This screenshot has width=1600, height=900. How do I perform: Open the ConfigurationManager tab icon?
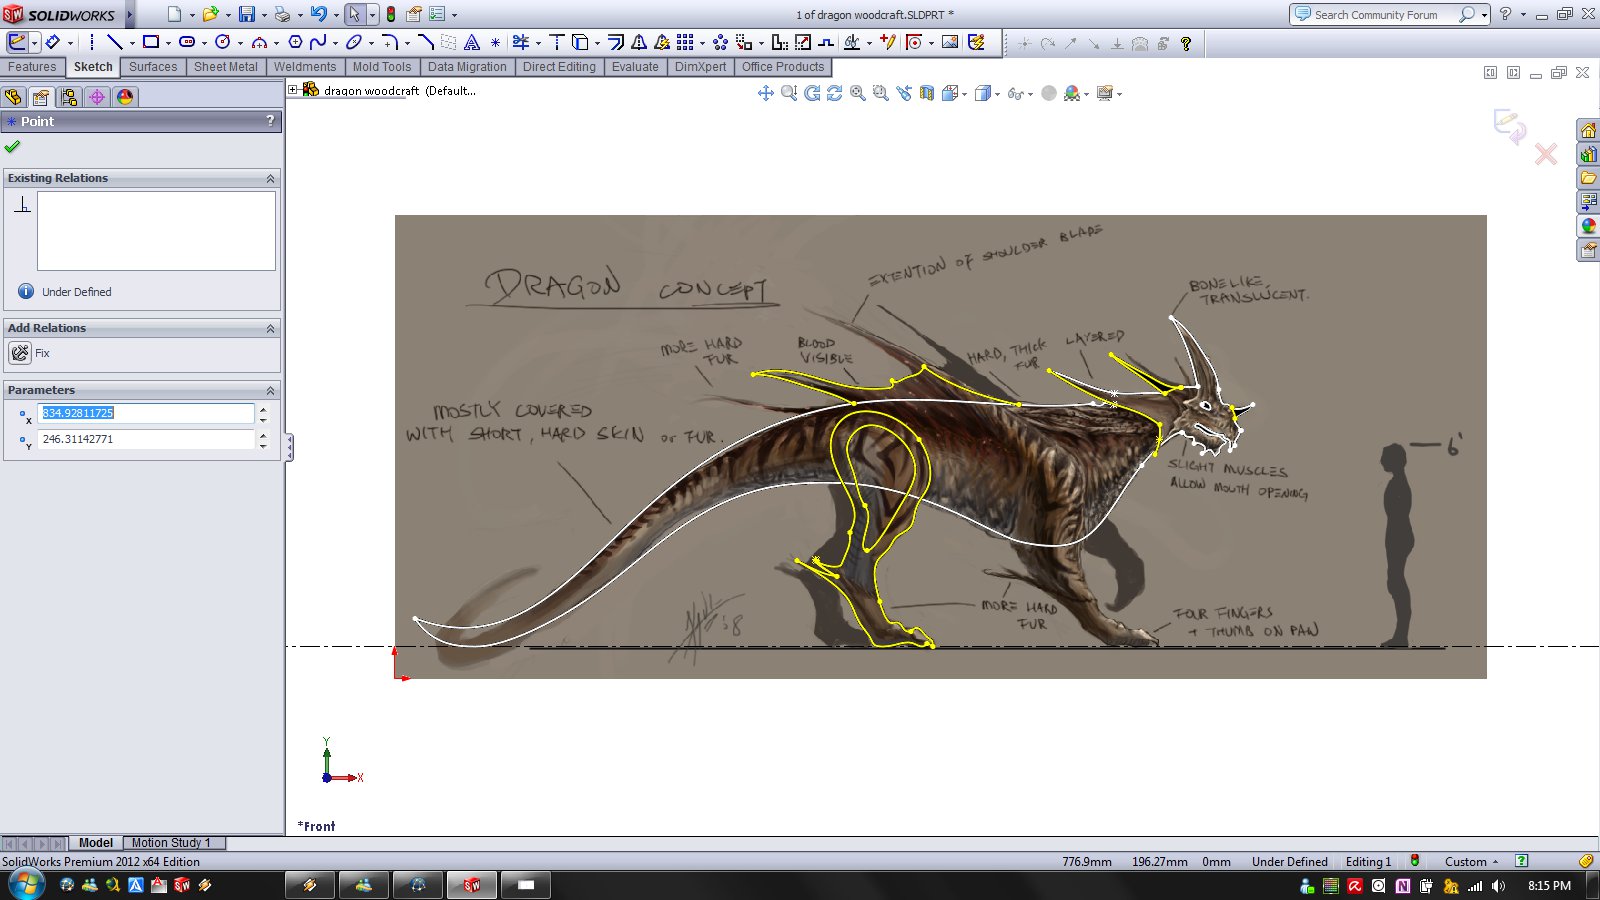pos(68,97)
